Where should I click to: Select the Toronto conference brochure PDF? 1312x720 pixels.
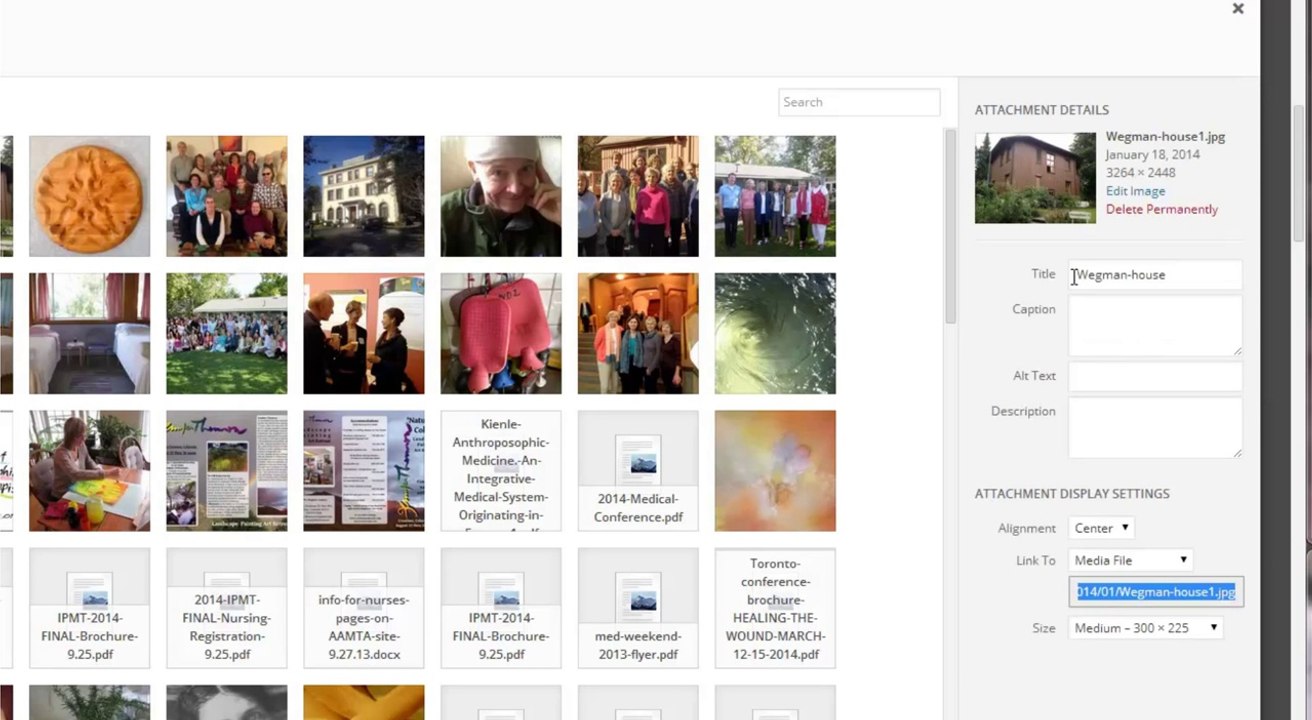point(775,607)
